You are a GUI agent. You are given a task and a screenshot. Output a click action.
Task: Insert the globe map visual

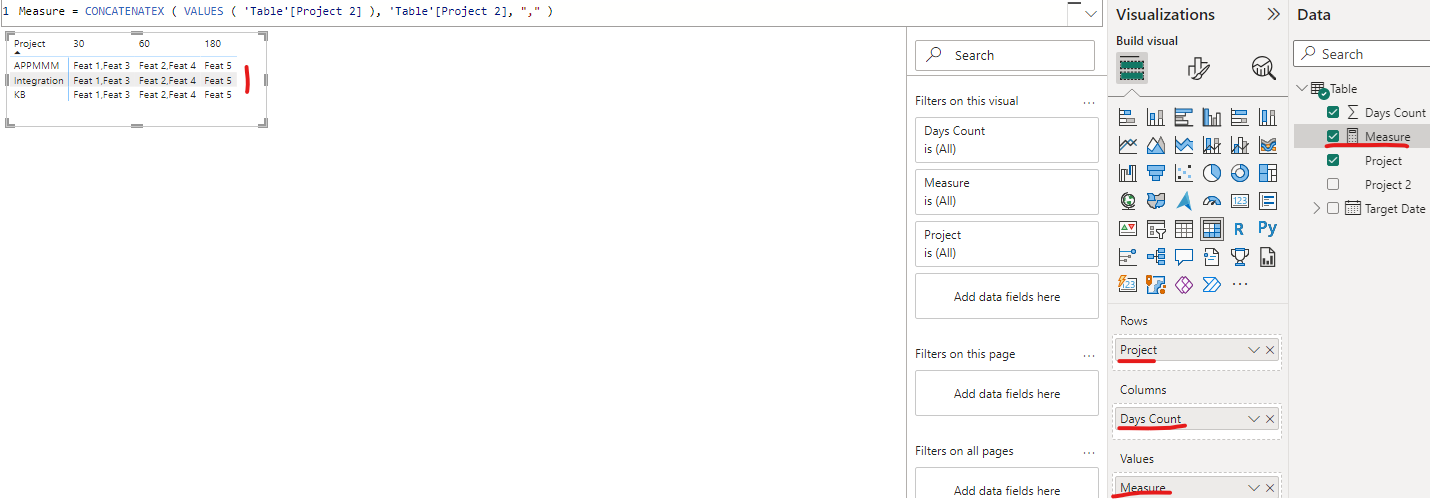(1128, 201)
